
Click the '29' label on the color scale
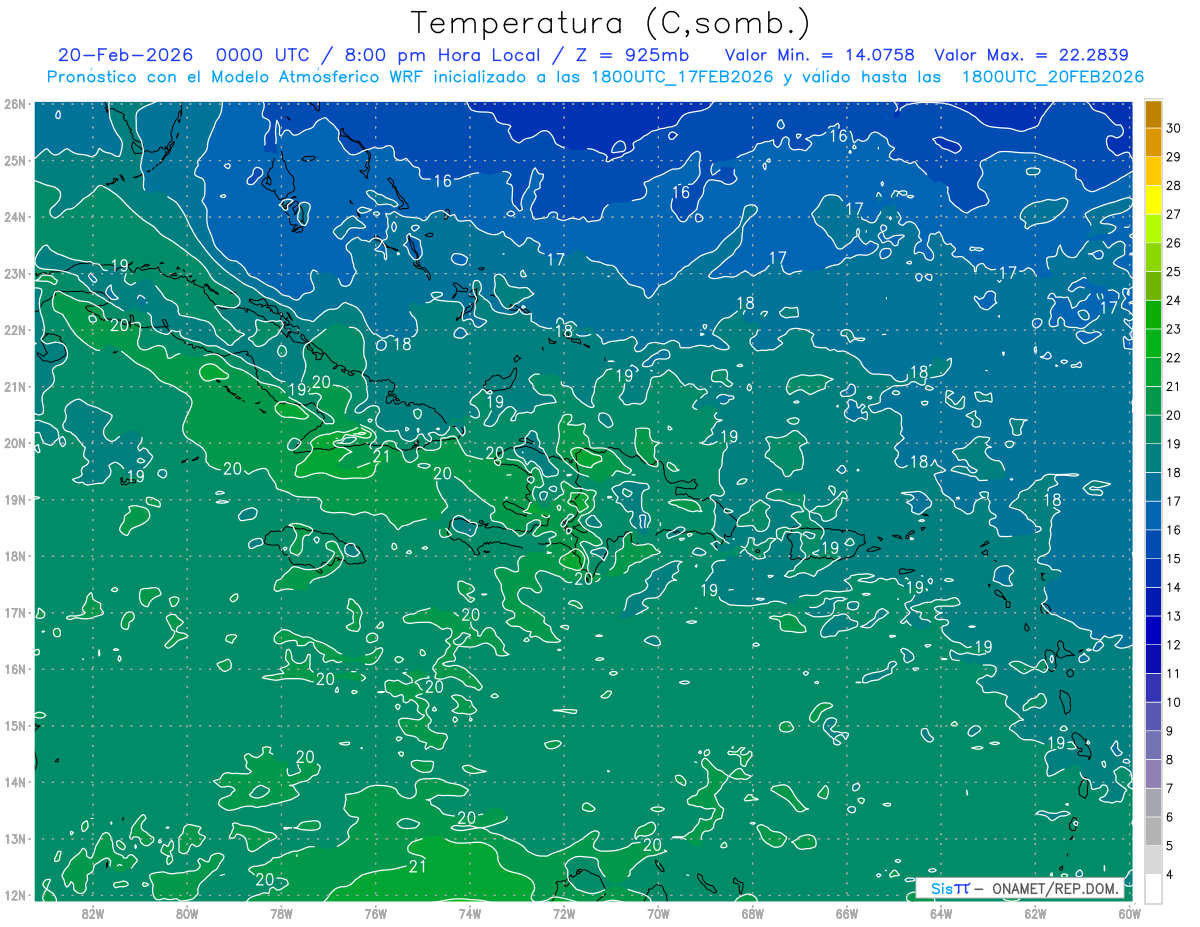click(x=1174, y=158)
